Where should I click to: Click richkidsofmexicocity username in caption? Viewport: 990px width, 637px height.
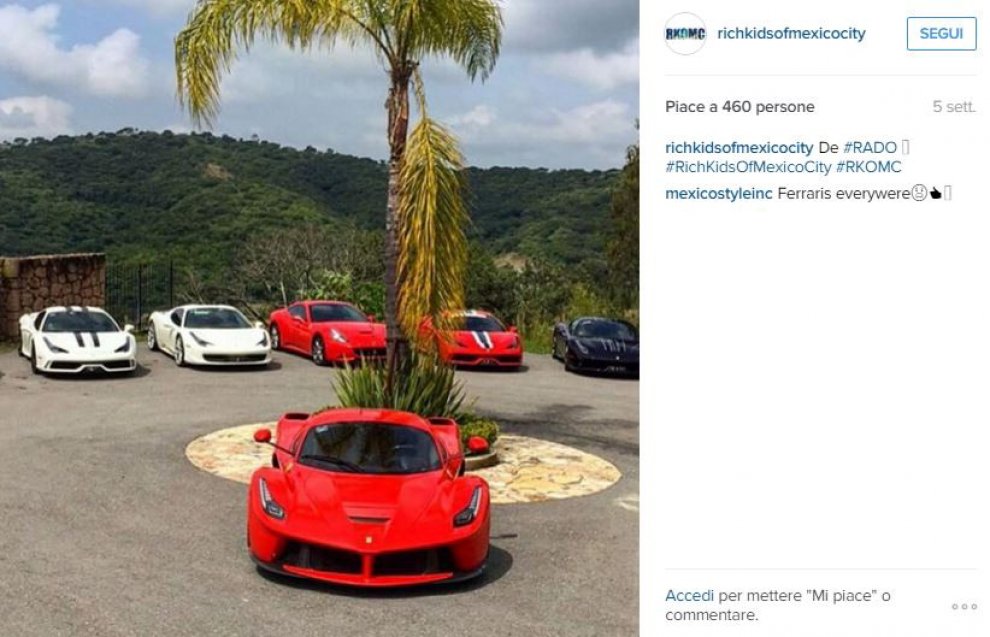739,148
